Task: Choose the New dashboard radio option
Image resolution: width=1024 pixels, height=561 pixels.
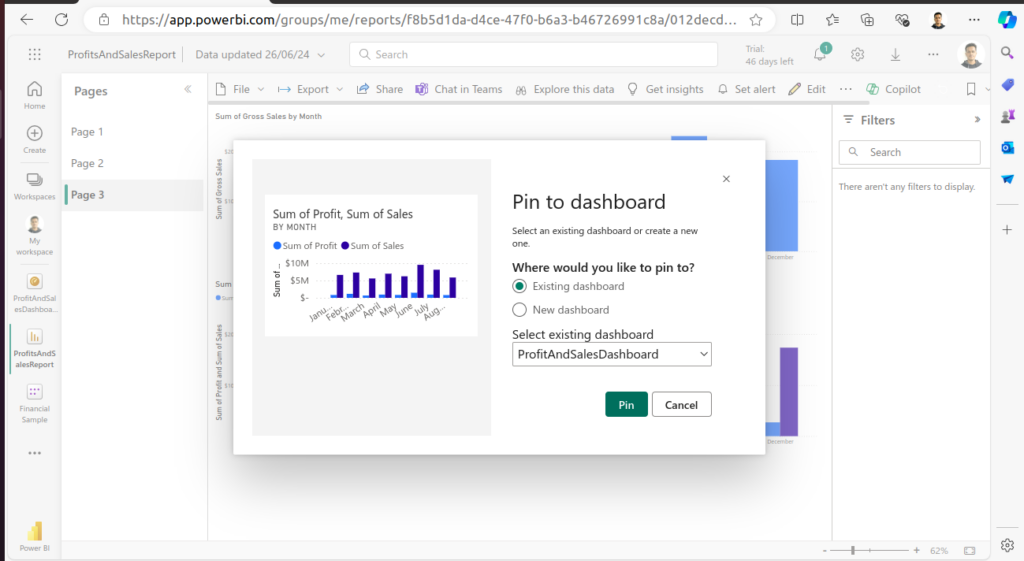Action: click(520, 310)
